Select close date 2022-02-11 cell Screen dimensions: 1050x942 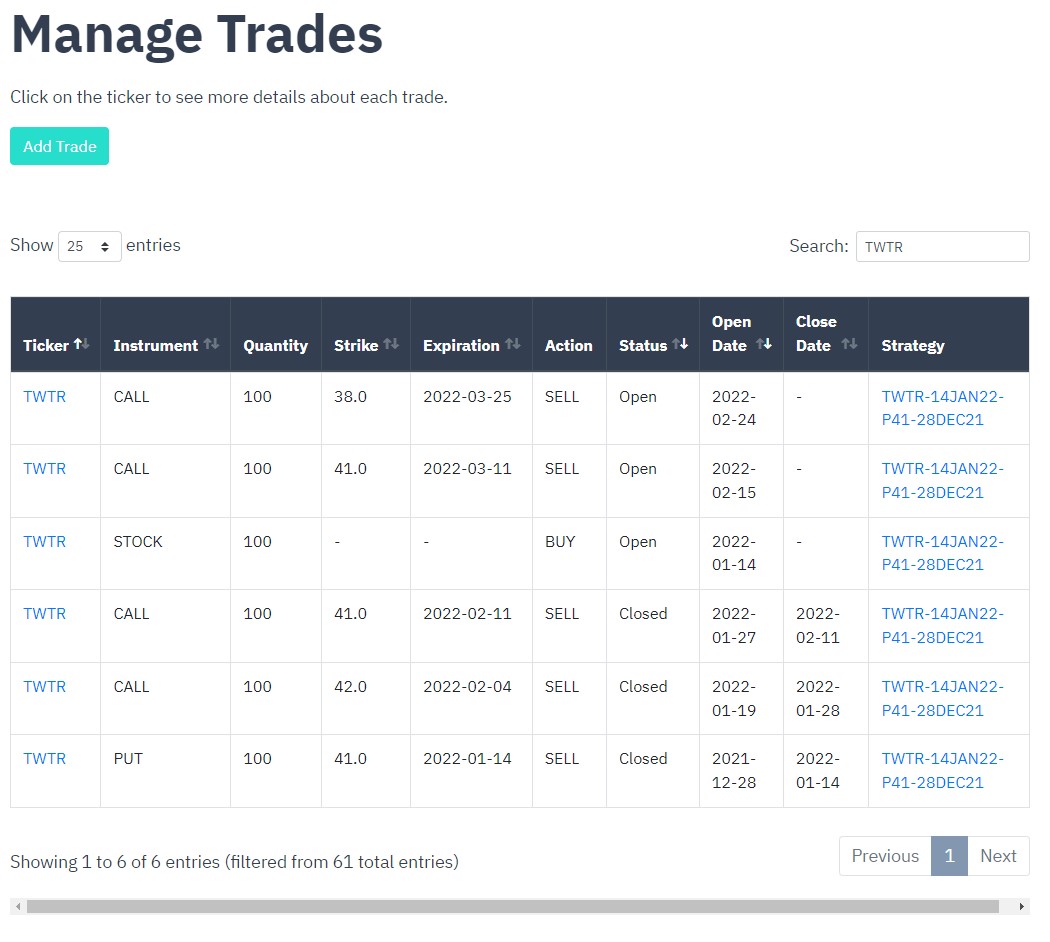point(826,626)
